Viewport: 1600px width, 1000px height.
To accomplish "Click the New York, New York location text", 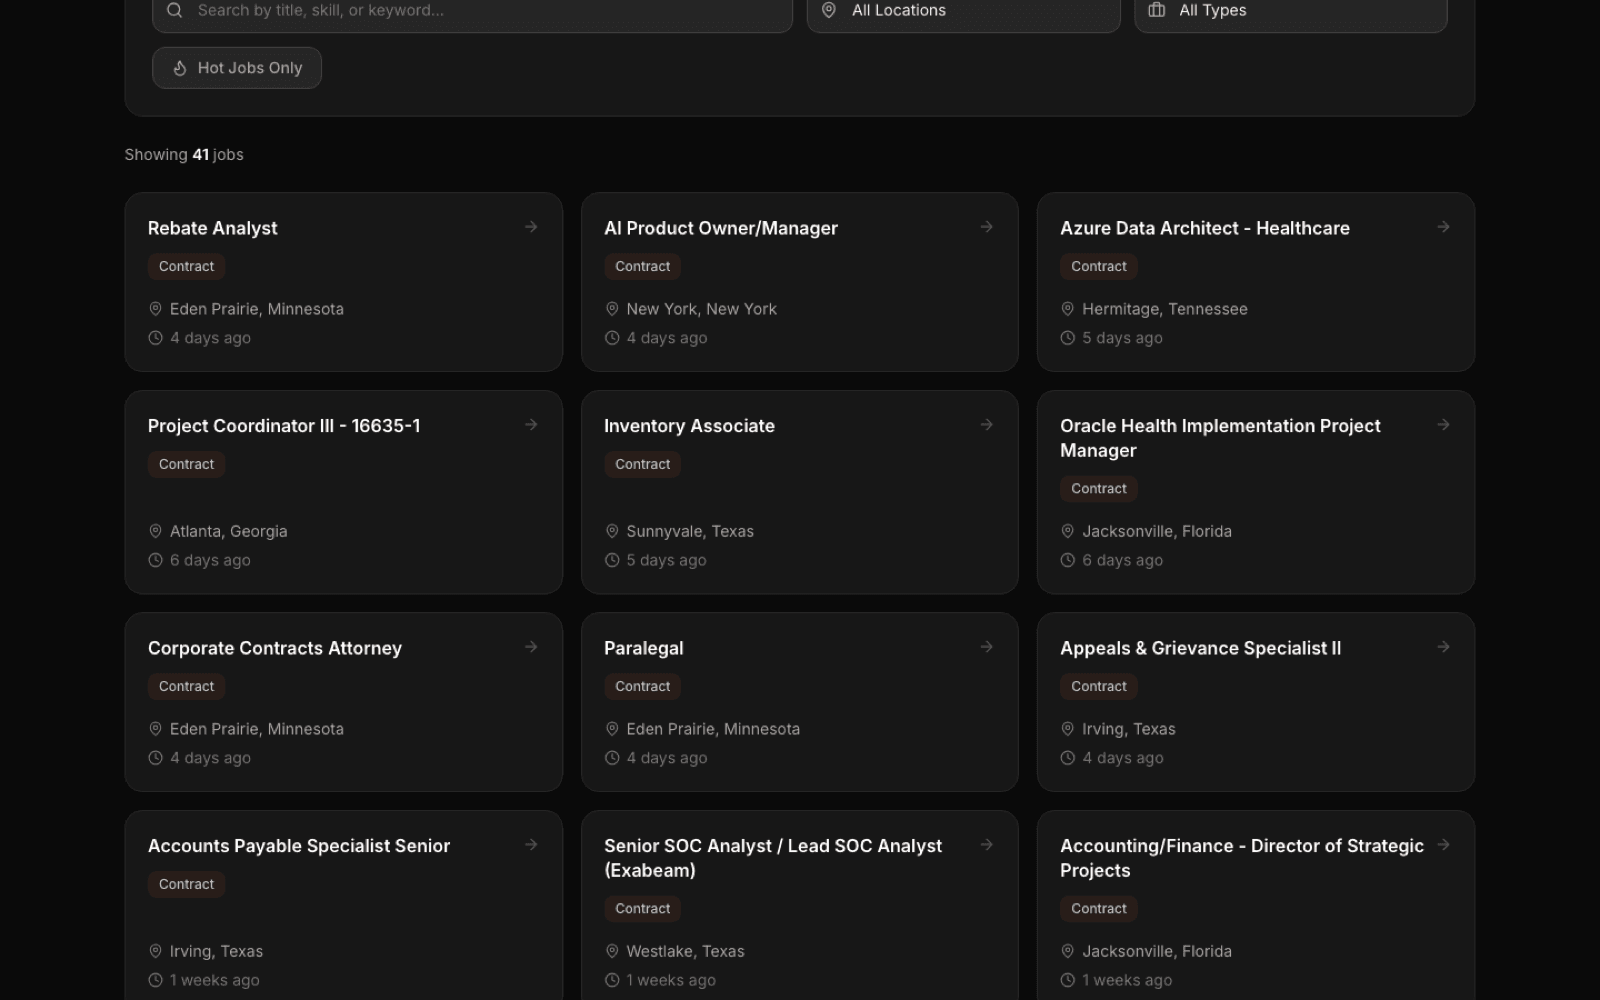I will point(701,309).
